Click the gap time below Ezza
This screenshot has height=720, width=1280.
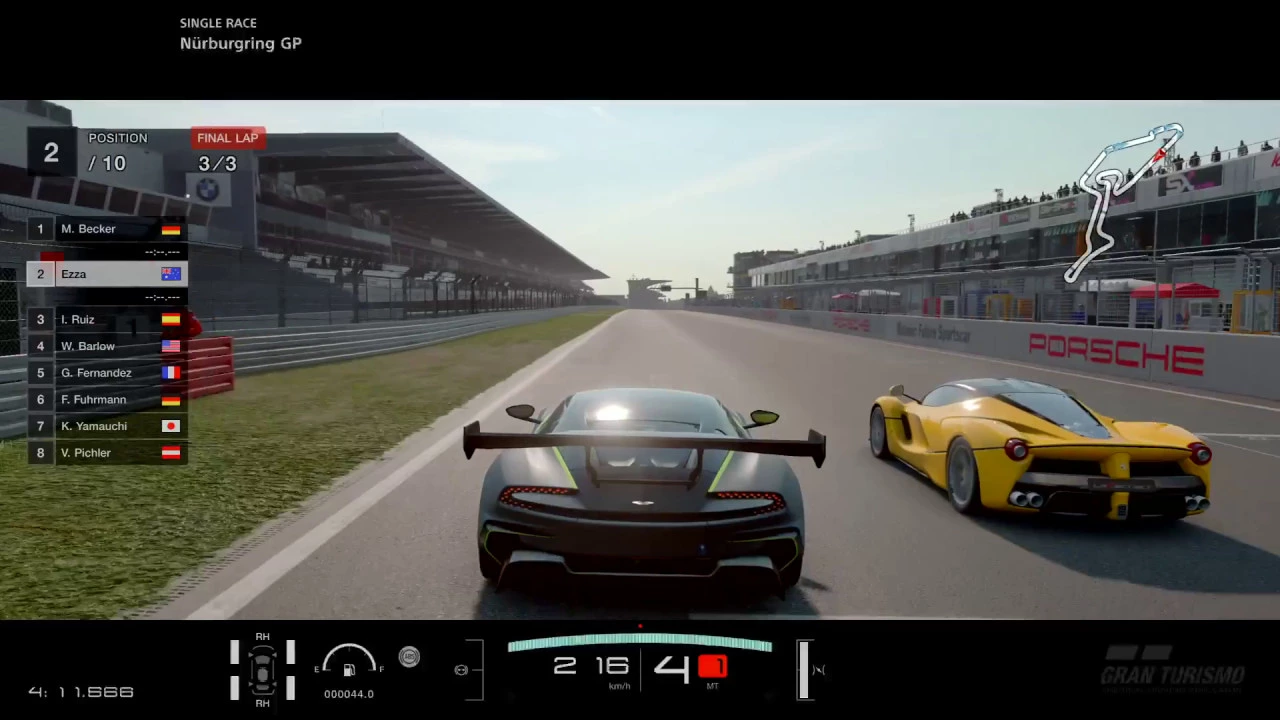pos(162,297)
